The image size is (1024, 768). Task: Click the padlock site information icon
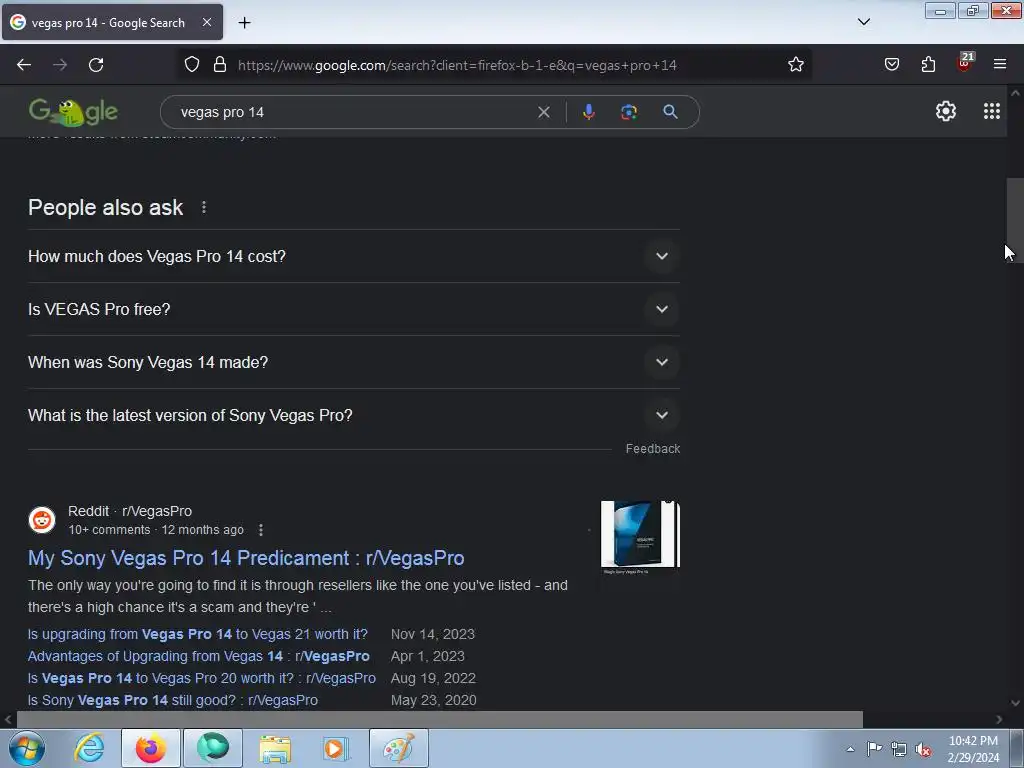pos(220,65)
